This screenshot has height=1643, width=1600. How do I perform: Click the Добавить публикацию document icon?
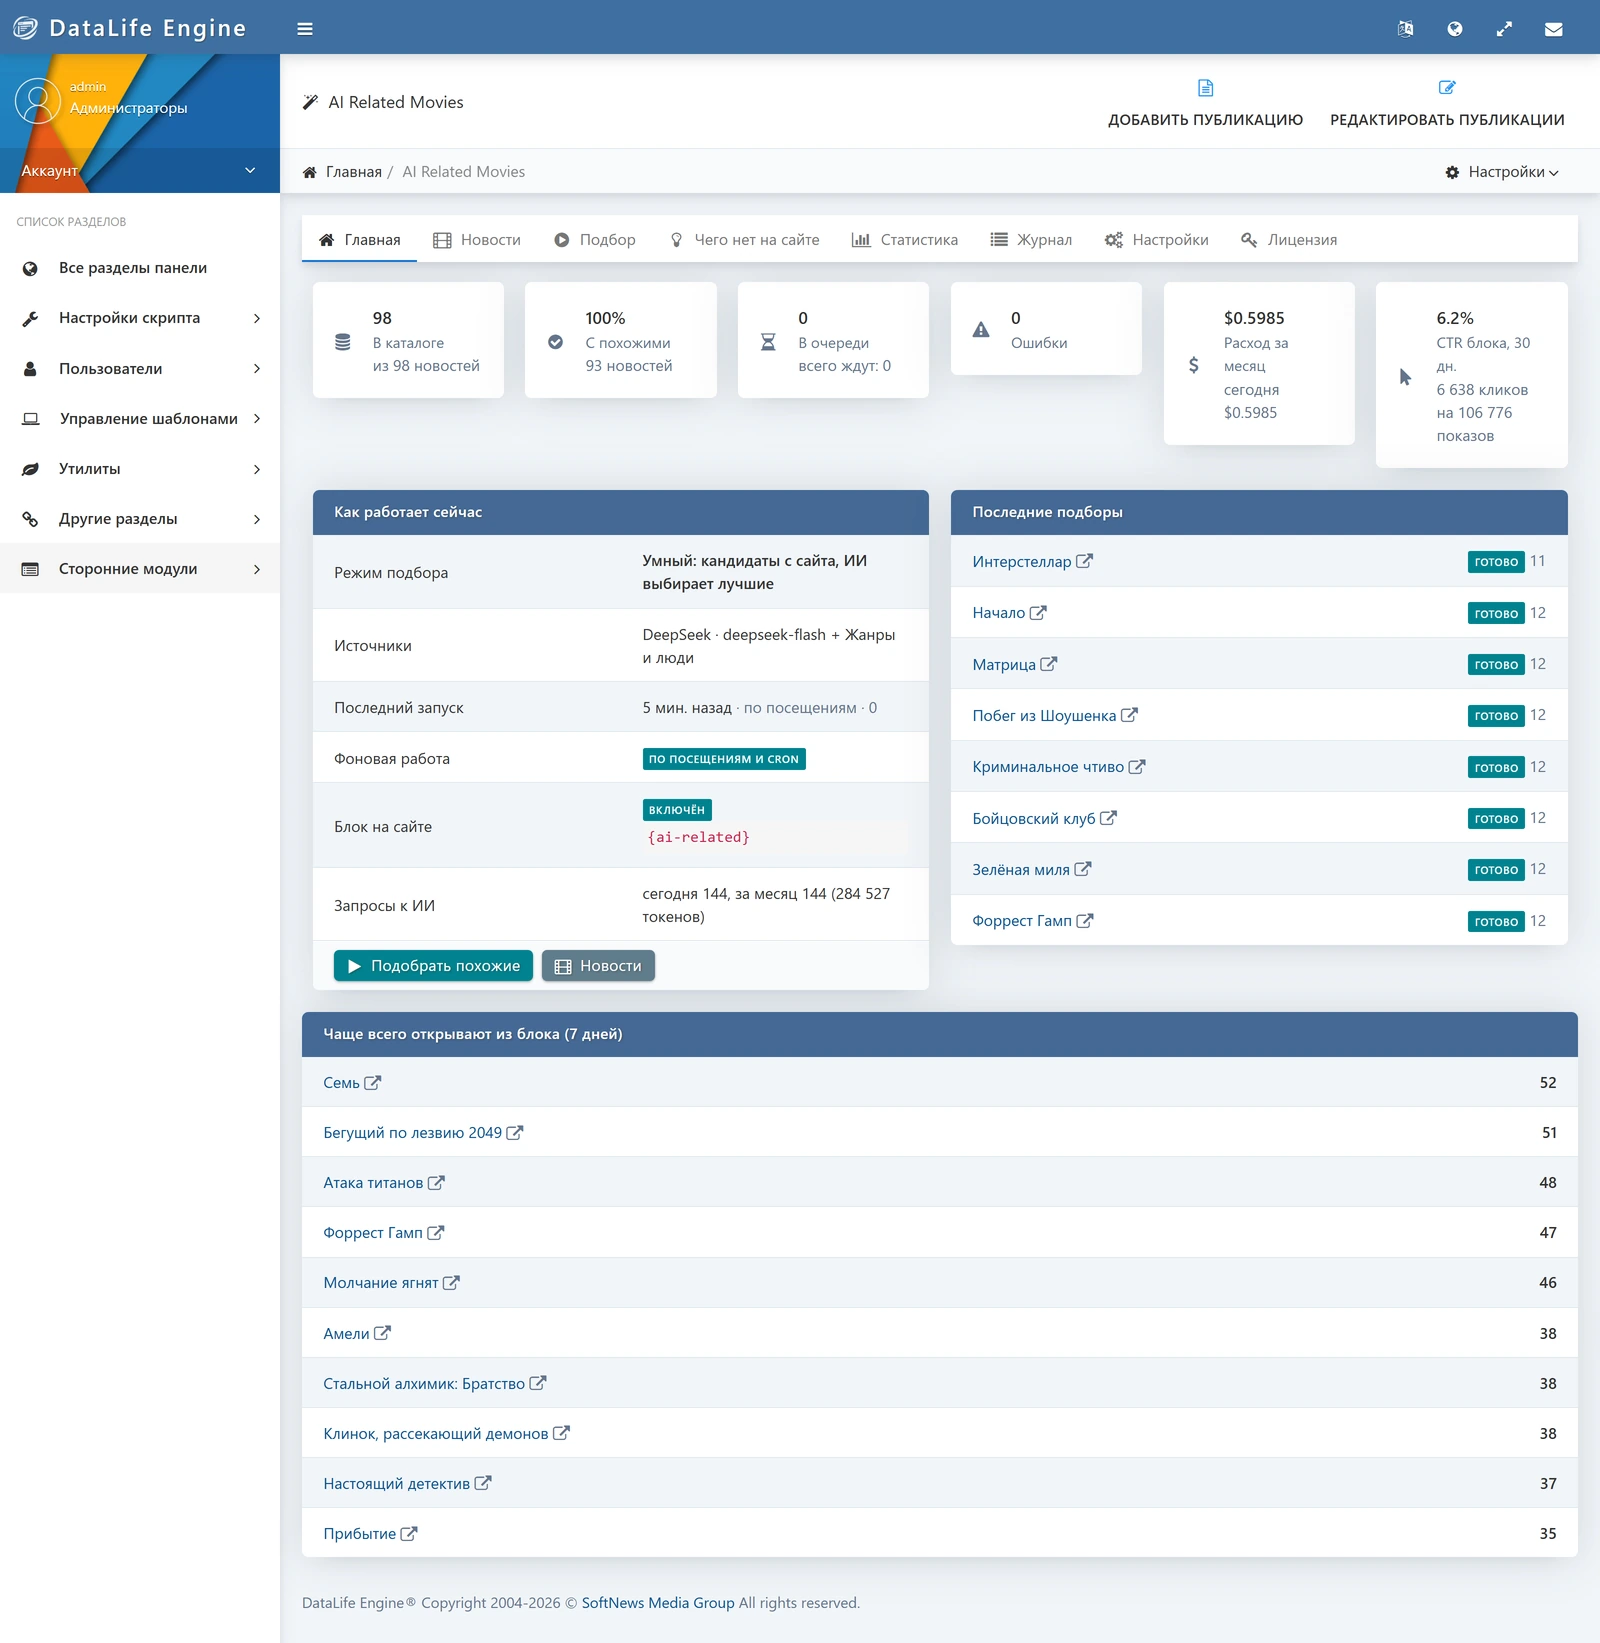[x=1205, y=88]
